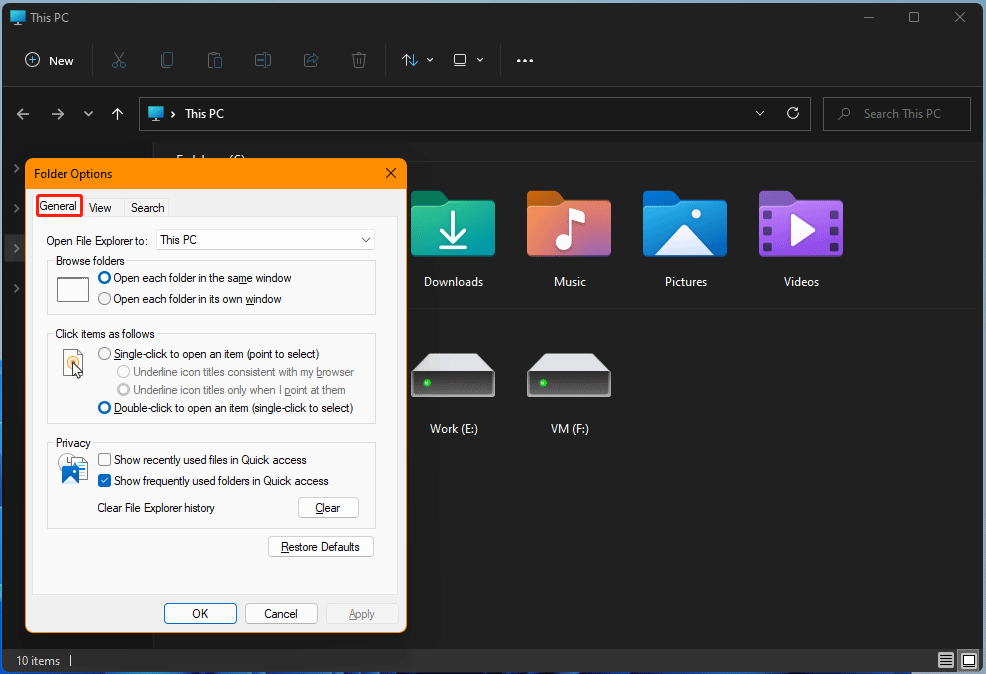The width and height of the screenshot is (986, 674).
Task: Click the Share icon in the toolbar
Action: coord(310,60)
